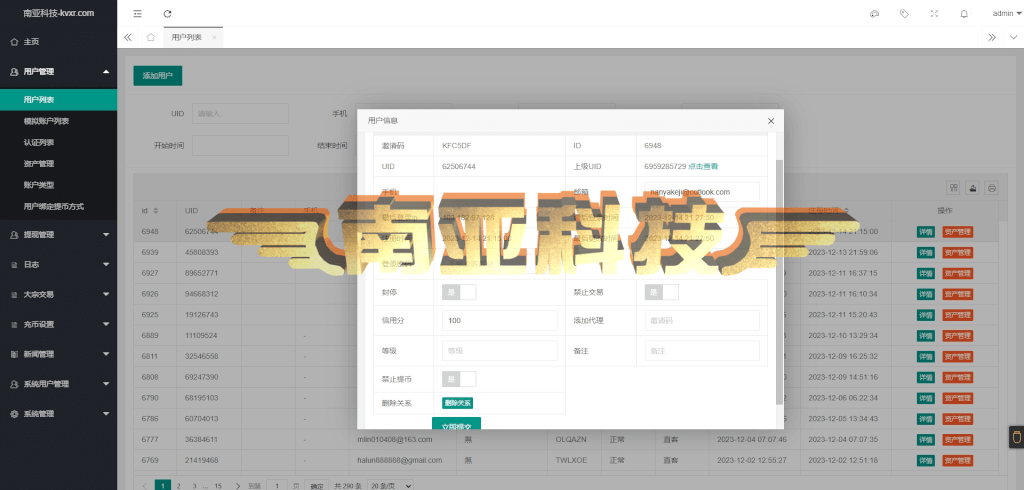Click the floating widget at the right edge
The image size is (1024, 490).
coord(1016,437)
